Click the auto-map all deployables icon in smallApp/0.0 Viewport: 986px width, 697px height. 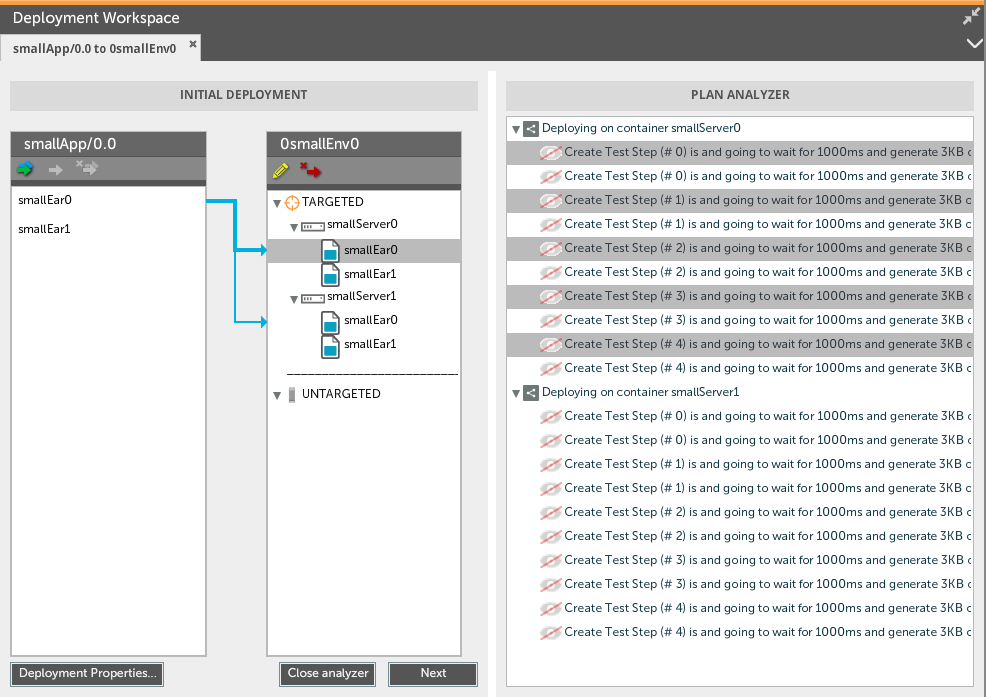point(25,169)
